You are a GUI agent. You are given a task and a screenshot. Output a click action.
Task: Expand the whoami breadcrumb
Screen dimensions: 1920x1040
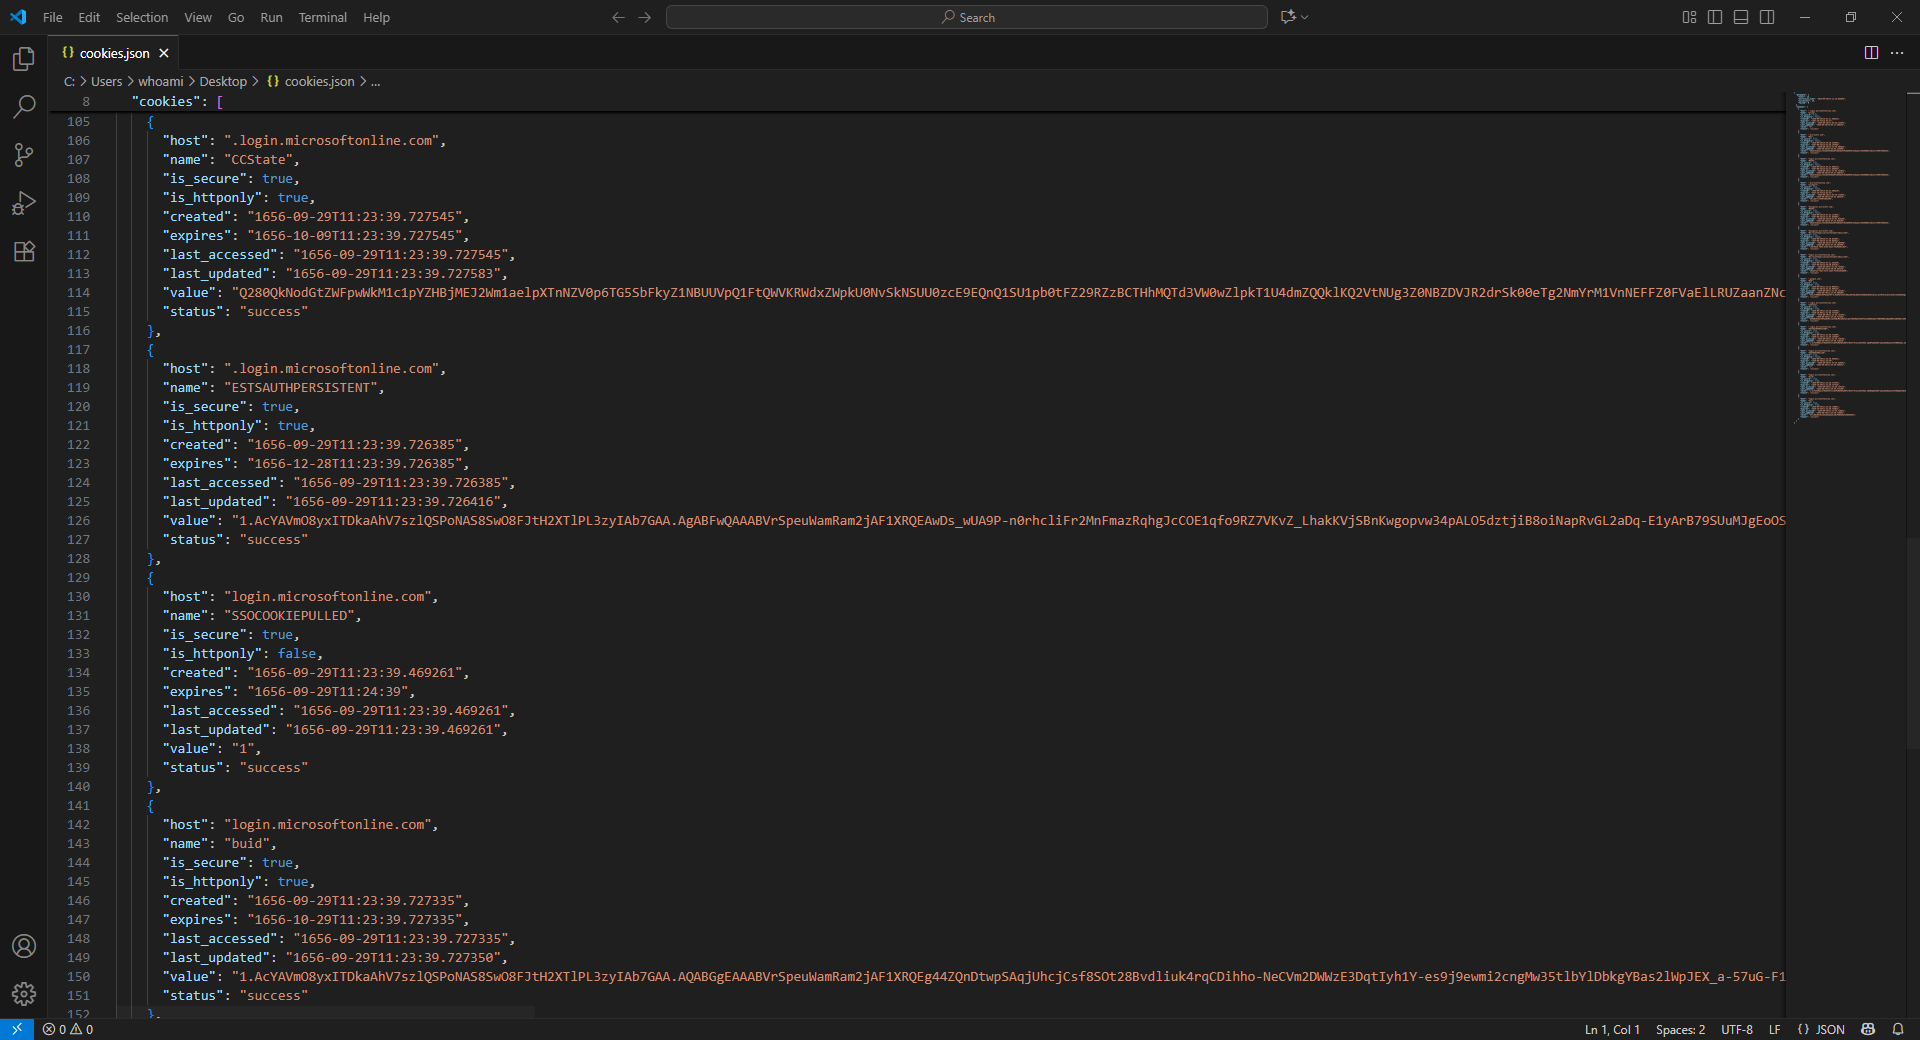[x=161, y=82]
